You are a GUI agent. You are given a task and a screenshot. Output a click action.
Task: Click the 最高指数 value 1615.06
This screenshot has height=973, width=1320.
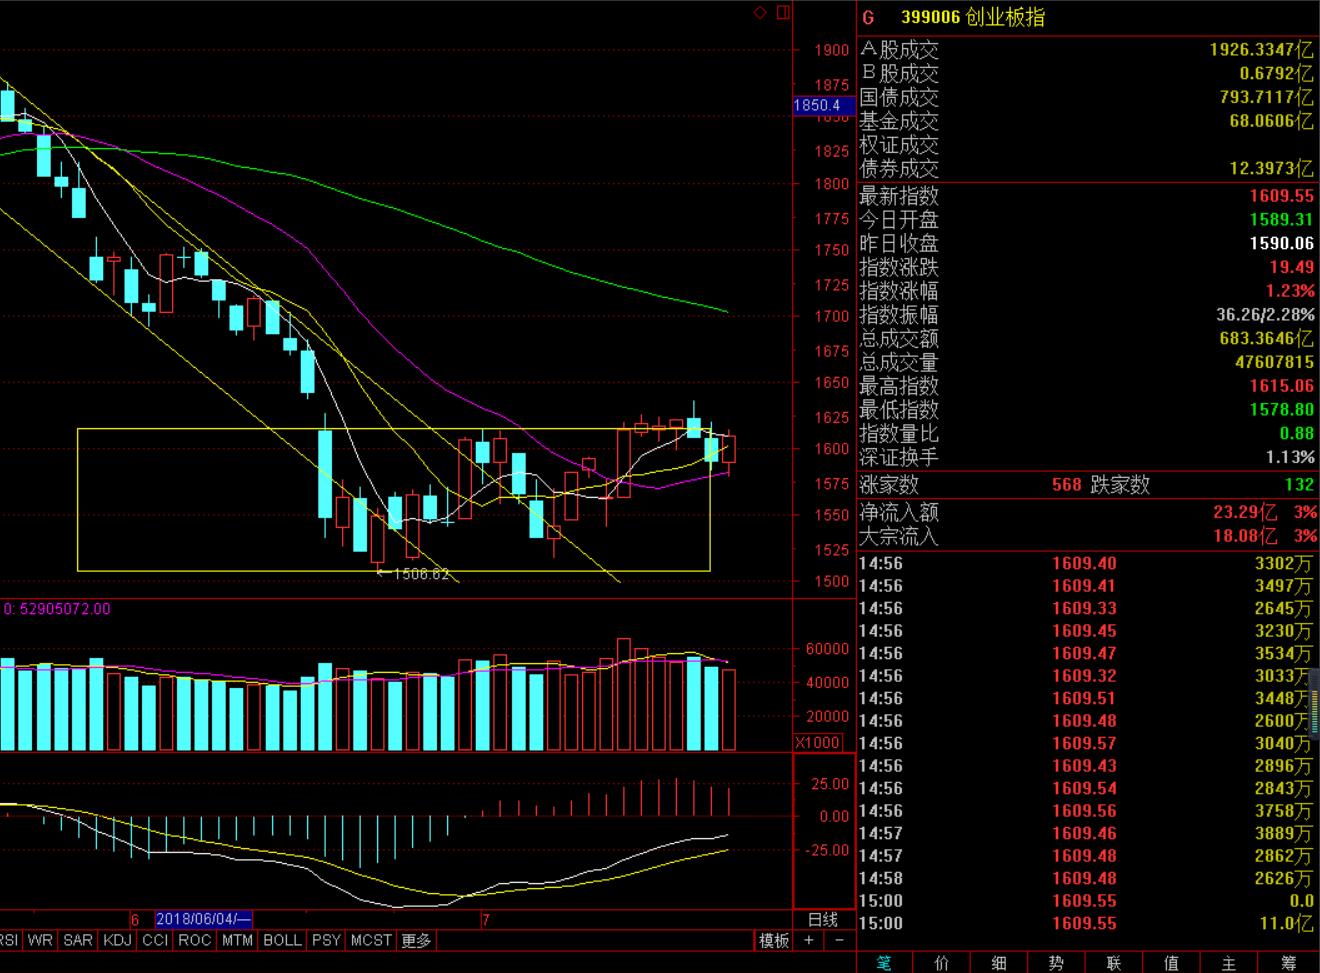pyautogui.click(x=1281, y=386)
